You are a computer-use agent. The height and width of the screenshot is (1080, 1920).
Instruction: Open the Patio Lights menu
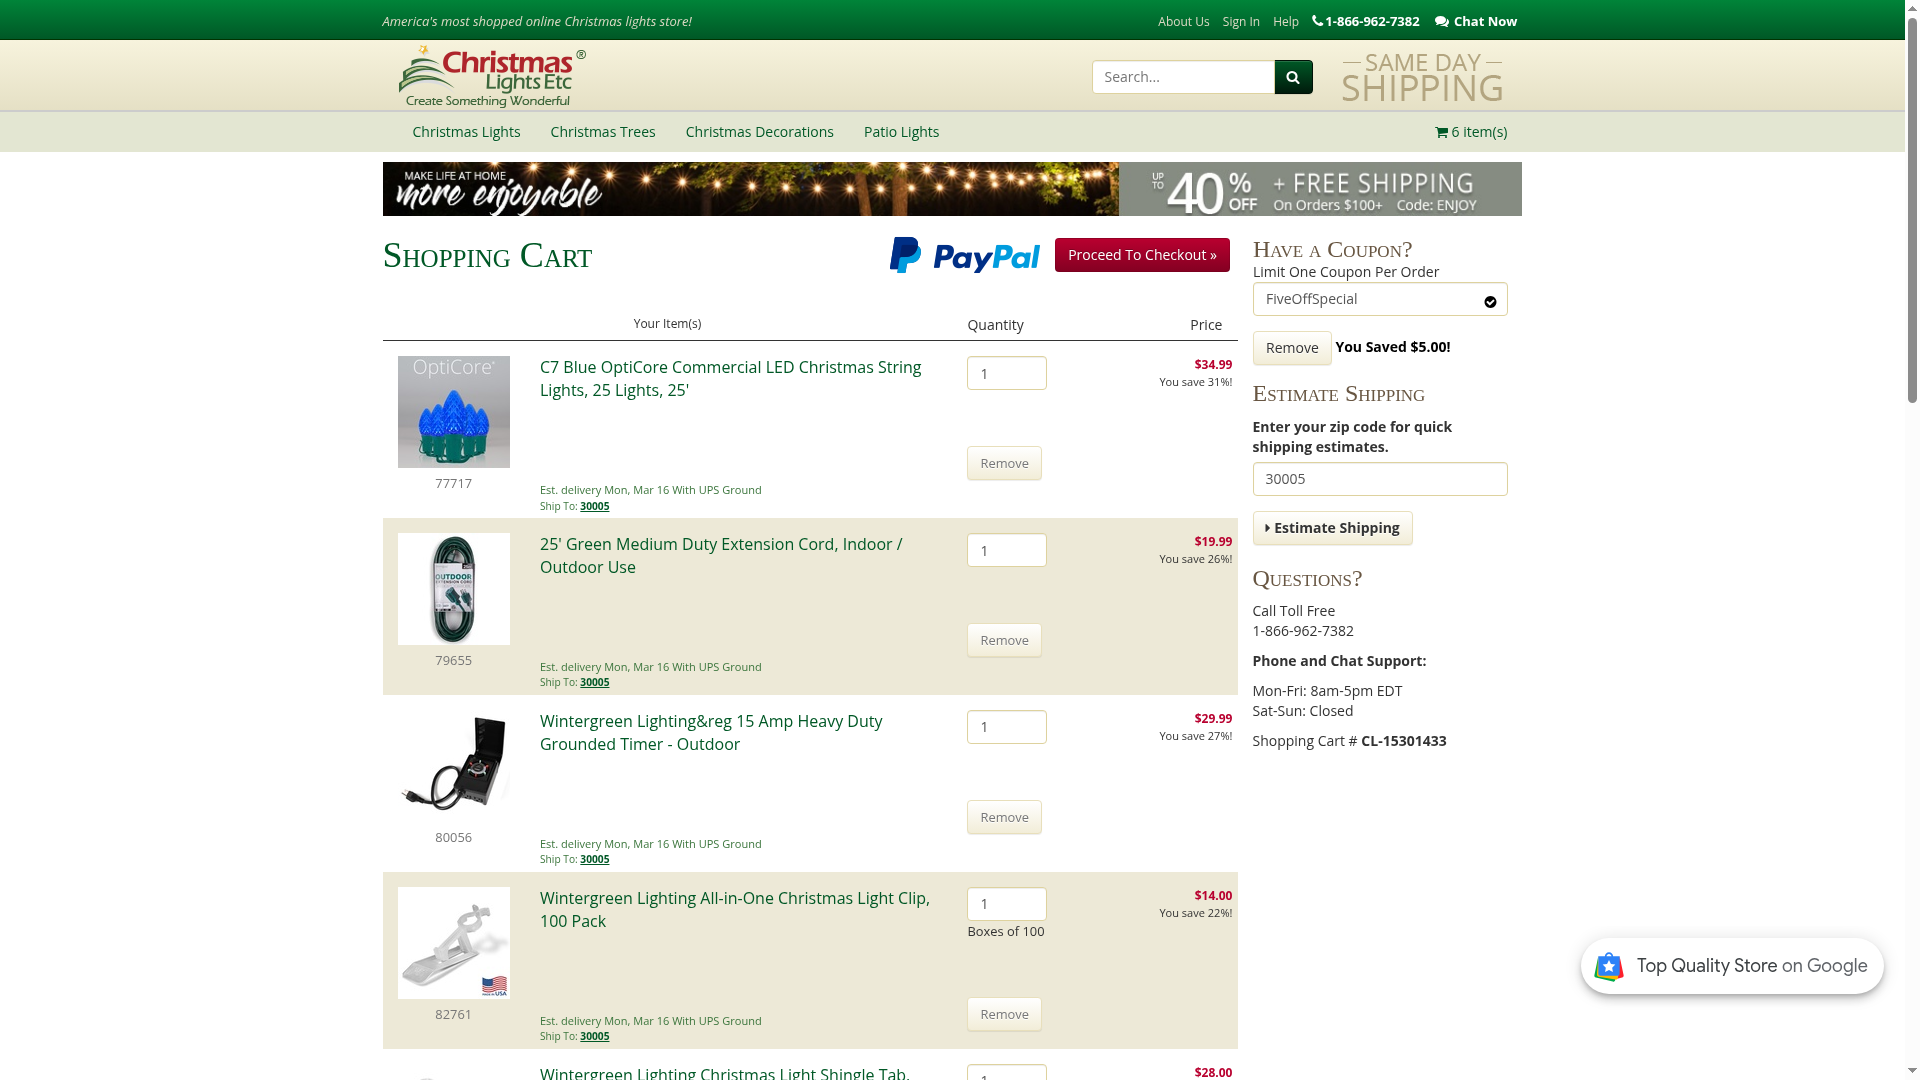pos(900,132)
